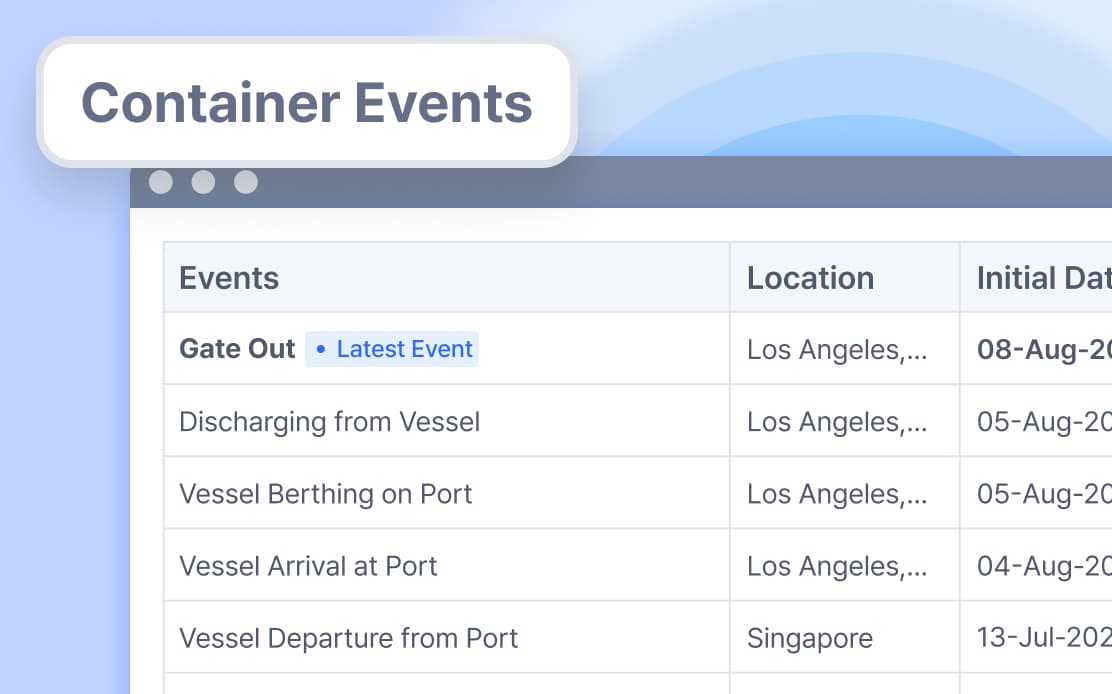Screen dimensions: 1112x694
Task: Click the middle window control dot
Action: (x=204, y=183)
